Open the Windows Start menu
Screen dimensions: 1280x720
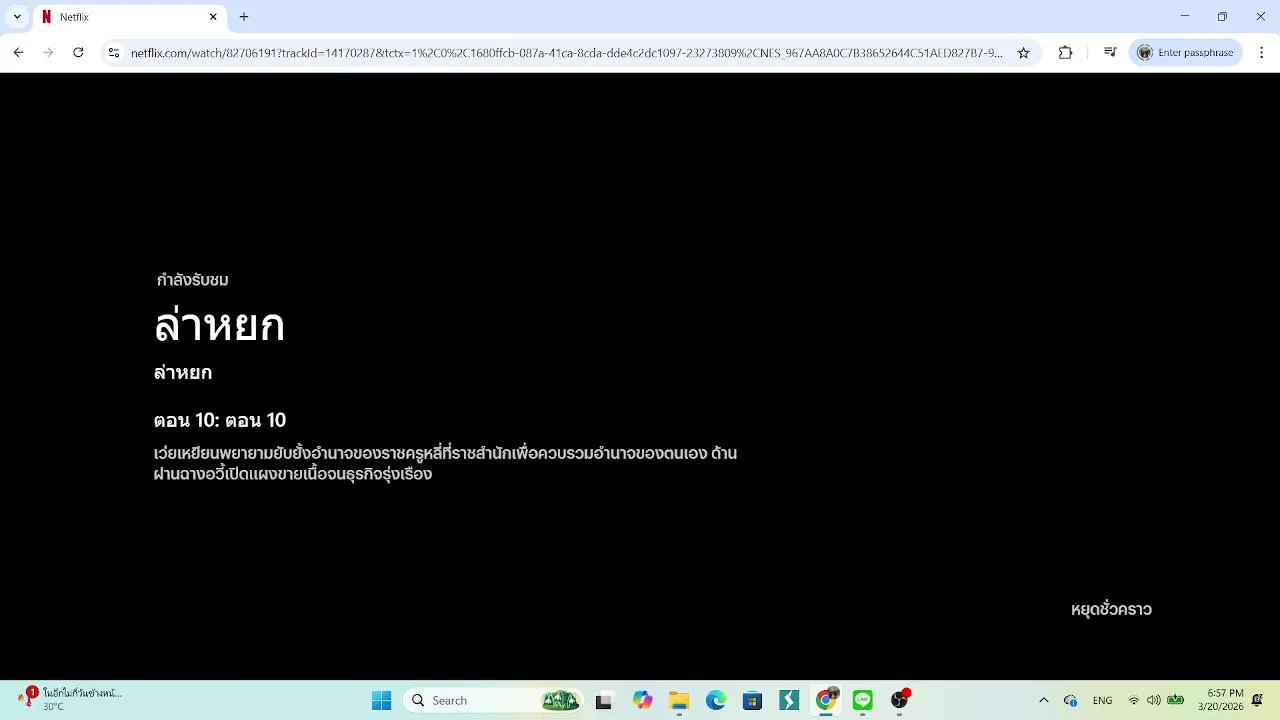point(381,701)
